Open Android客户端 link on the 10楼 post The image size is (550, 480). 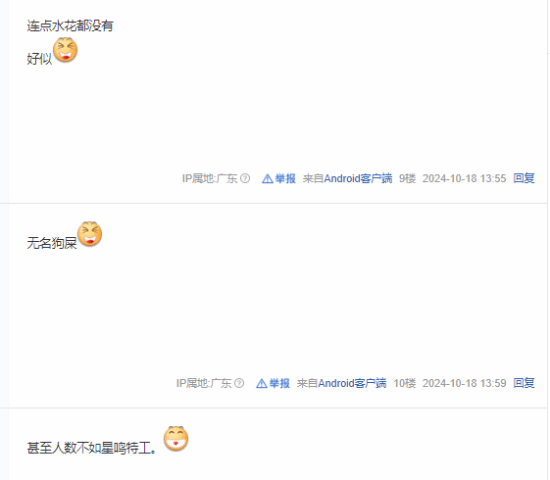352,383
